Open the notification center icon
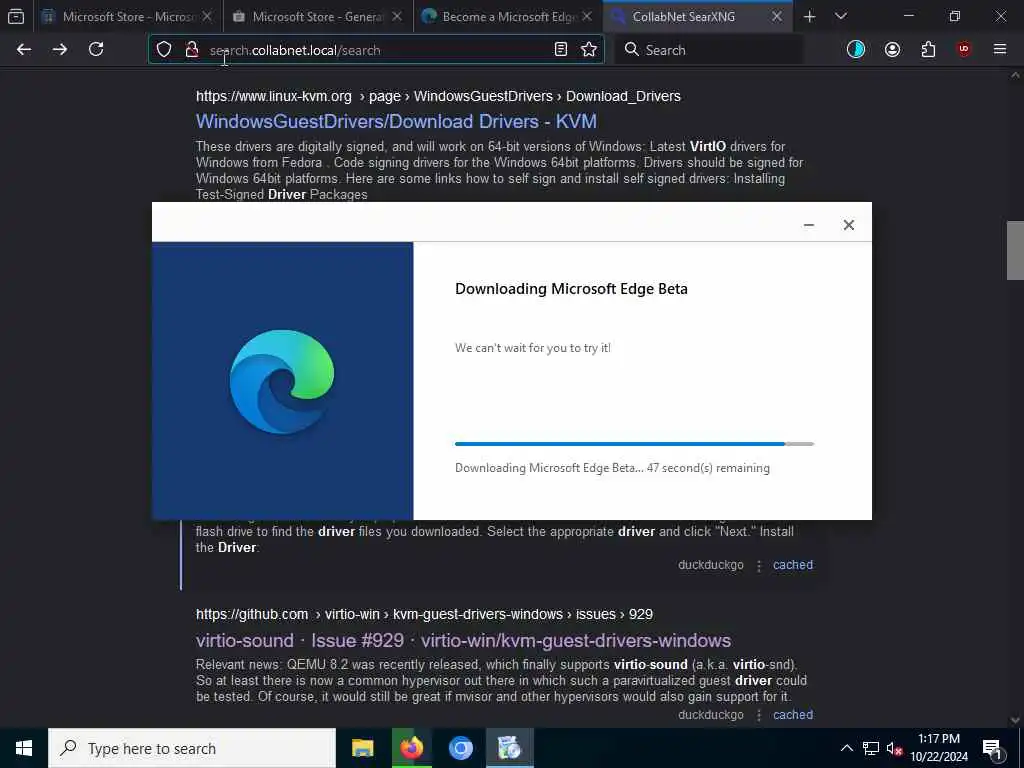The image size is (1024, 768). click(992, 748)
